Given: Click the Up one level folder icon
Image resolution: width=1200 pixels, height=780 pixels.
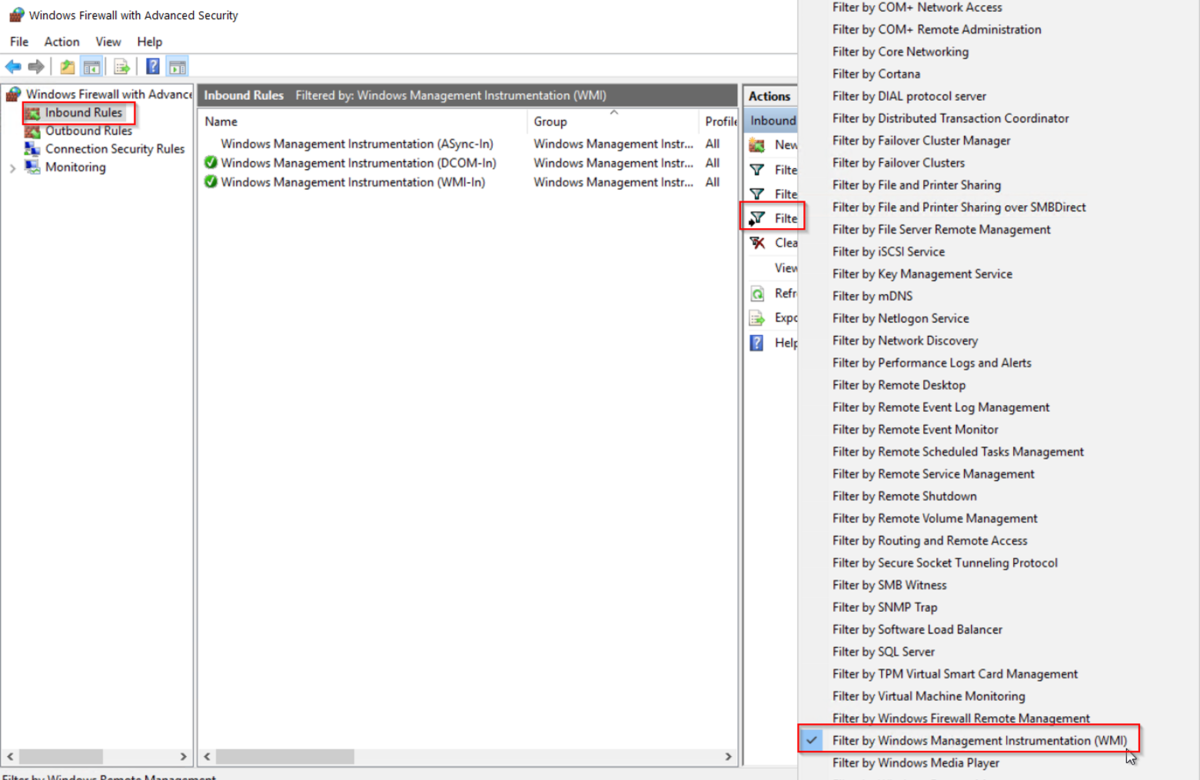Looking at the screenshot, I should [67, 67].
